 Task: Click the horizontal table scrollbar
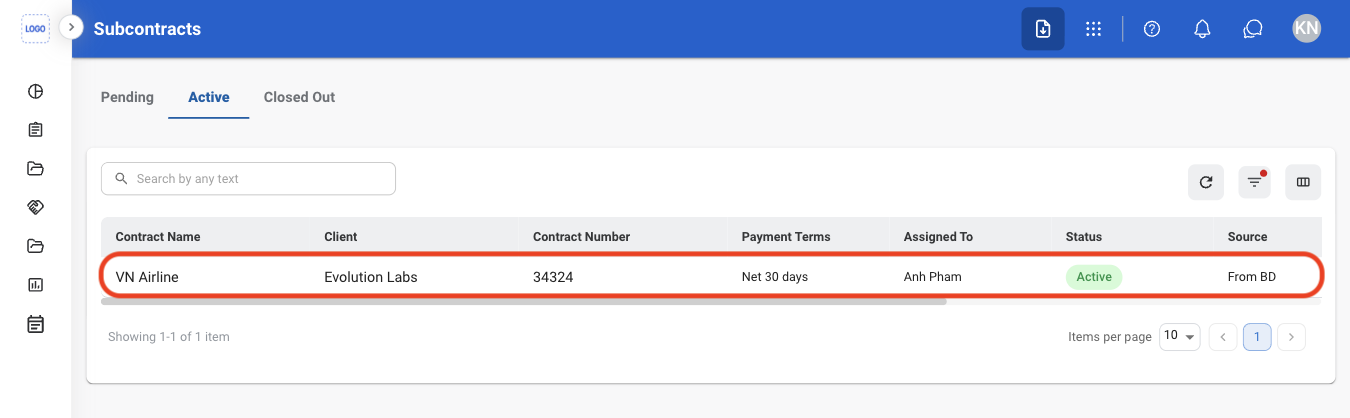(x=524, y=301)
